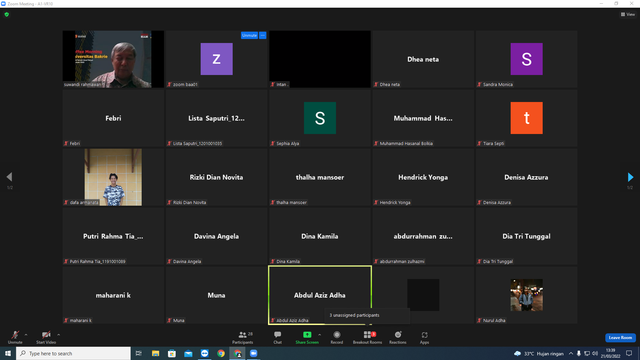Click Febri participant name
Image resolution: width=640 pixels, height=360 pixels.
113,118
